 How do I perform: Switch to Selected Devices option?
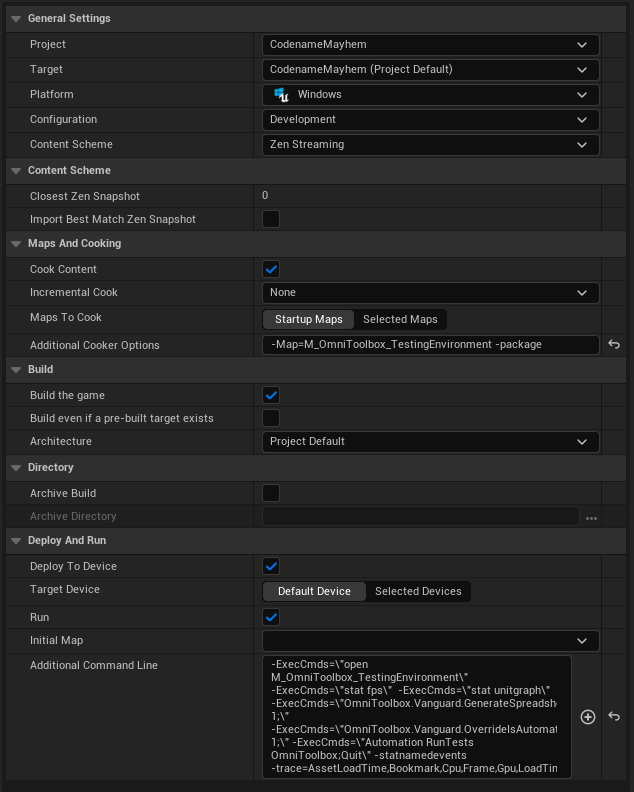(x=418, y=591)
